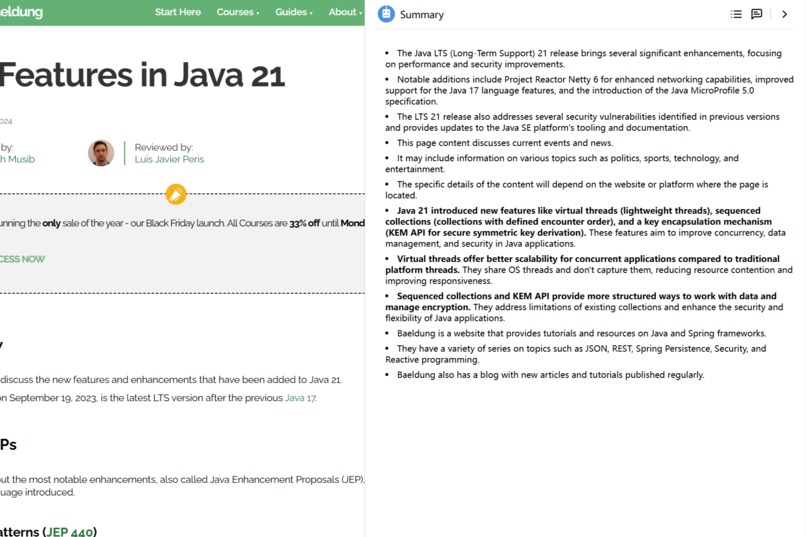This screenshot has width=806, height=537.
Task: Click the orange megaphone announcement icon
Action: click(x=176, y=194)
